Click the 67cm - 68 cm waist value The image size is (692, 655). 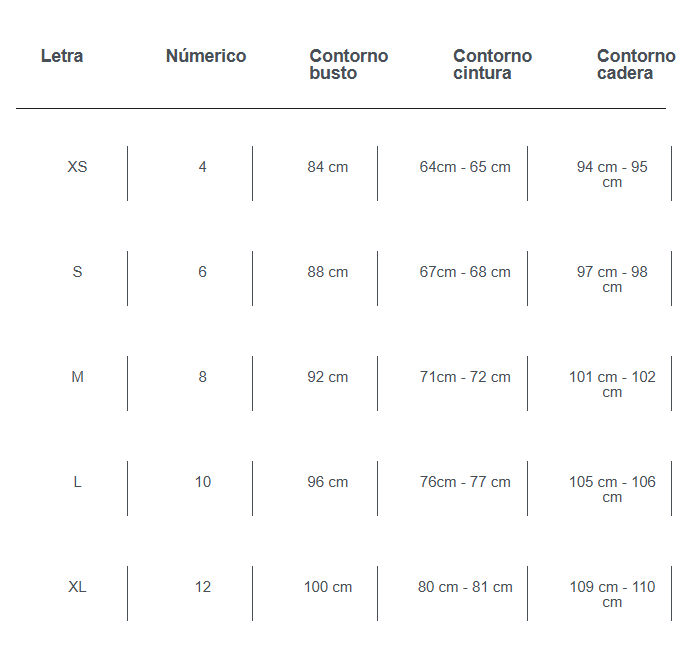point(465,272)
